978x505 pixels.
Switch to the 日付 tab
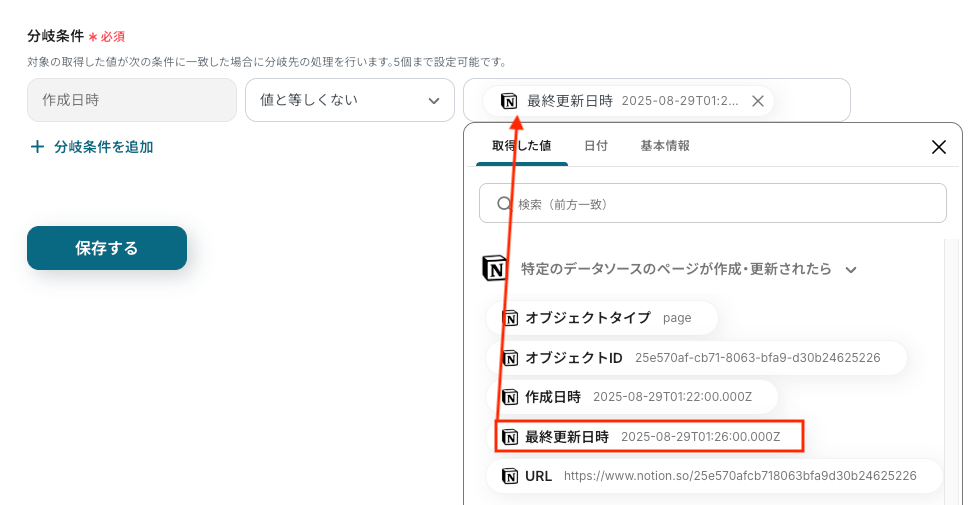click(x=596, y=146)
